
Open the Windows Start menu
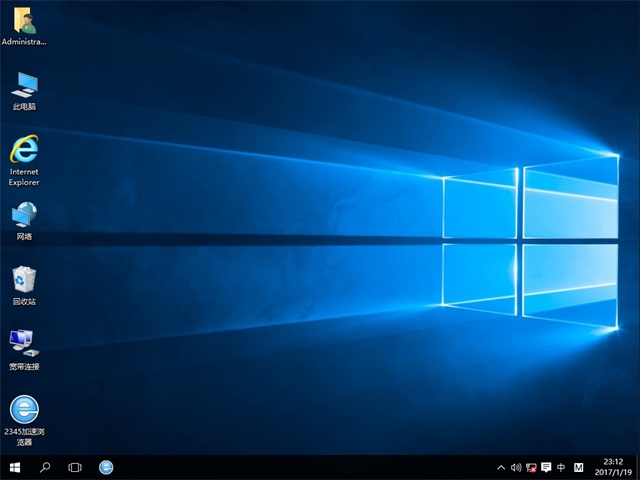15,467
